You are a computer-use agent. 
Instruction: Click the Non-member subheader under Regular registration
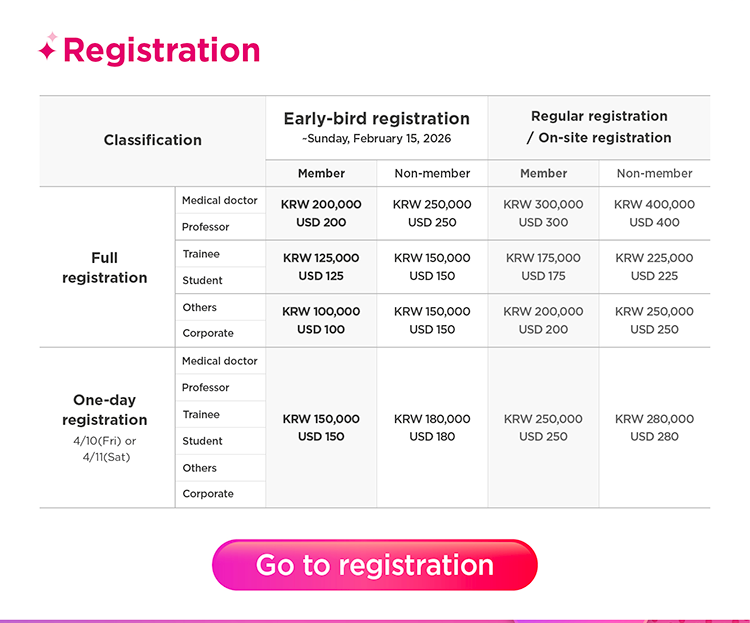tap(654, 173)
